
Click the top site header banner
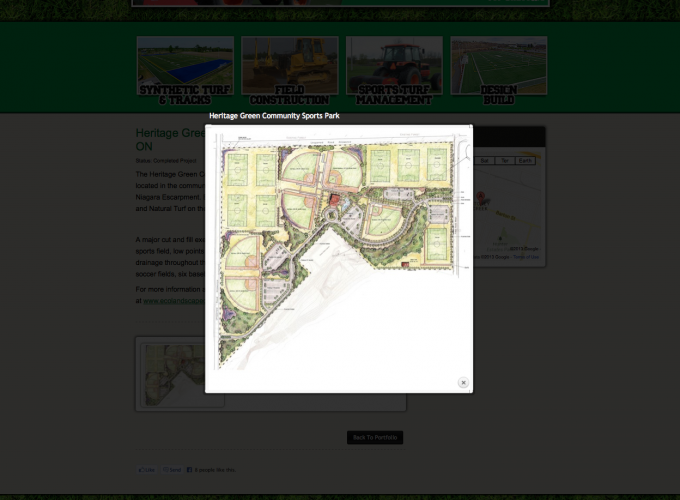pos(340,3)
